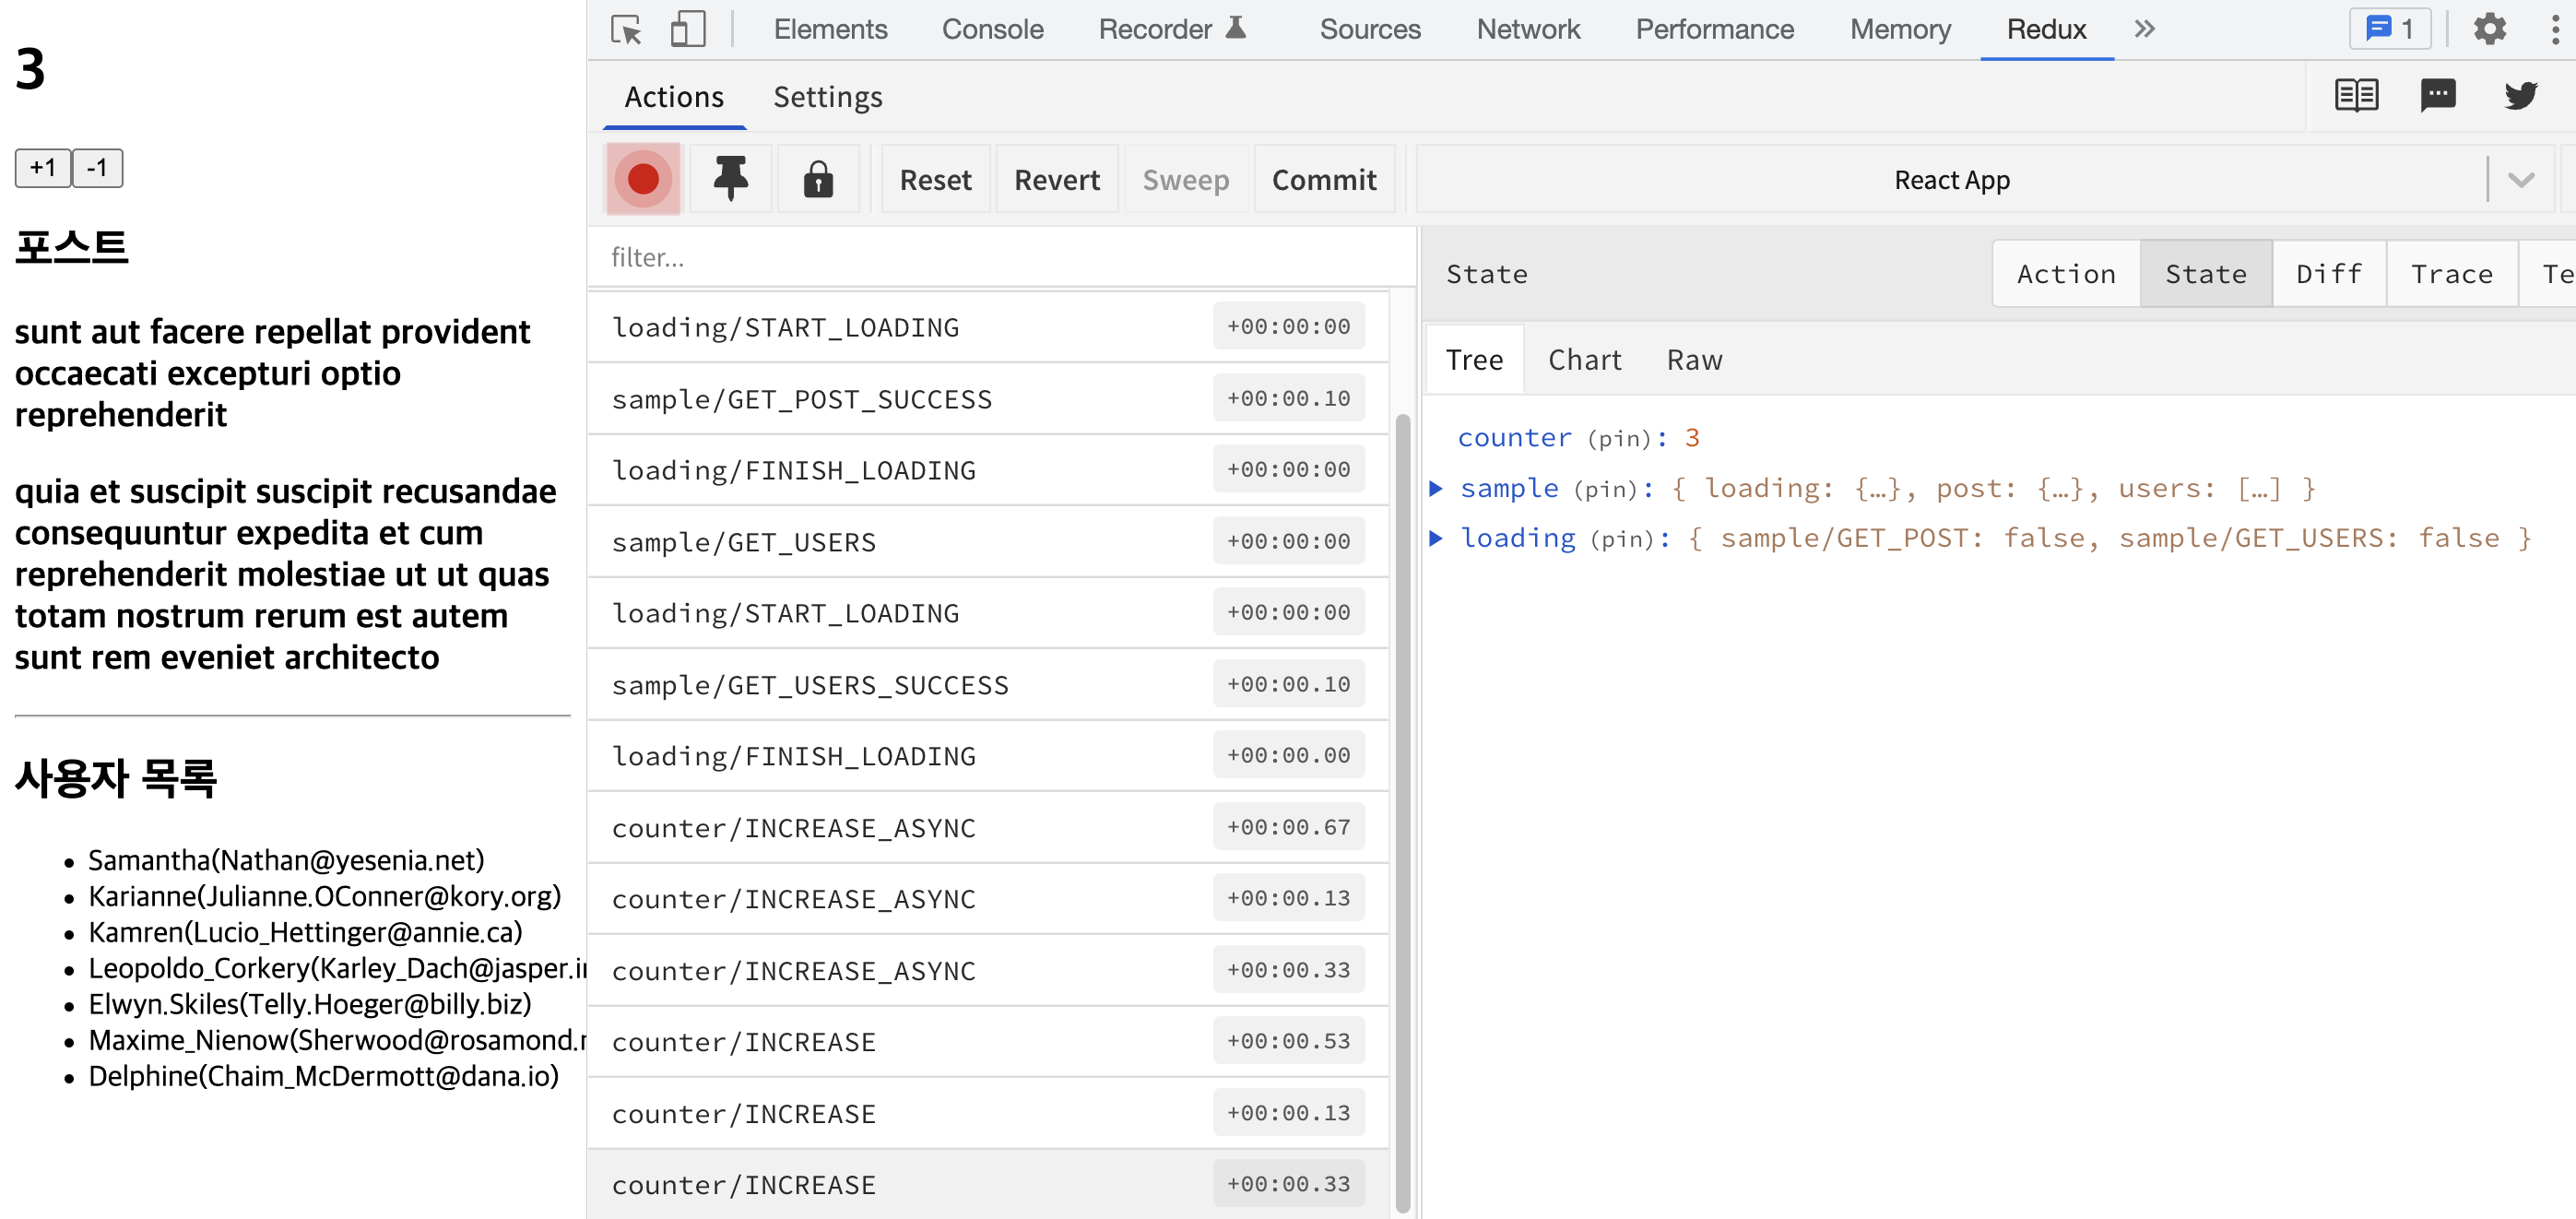Expand the loading state node

(1435, 538)
